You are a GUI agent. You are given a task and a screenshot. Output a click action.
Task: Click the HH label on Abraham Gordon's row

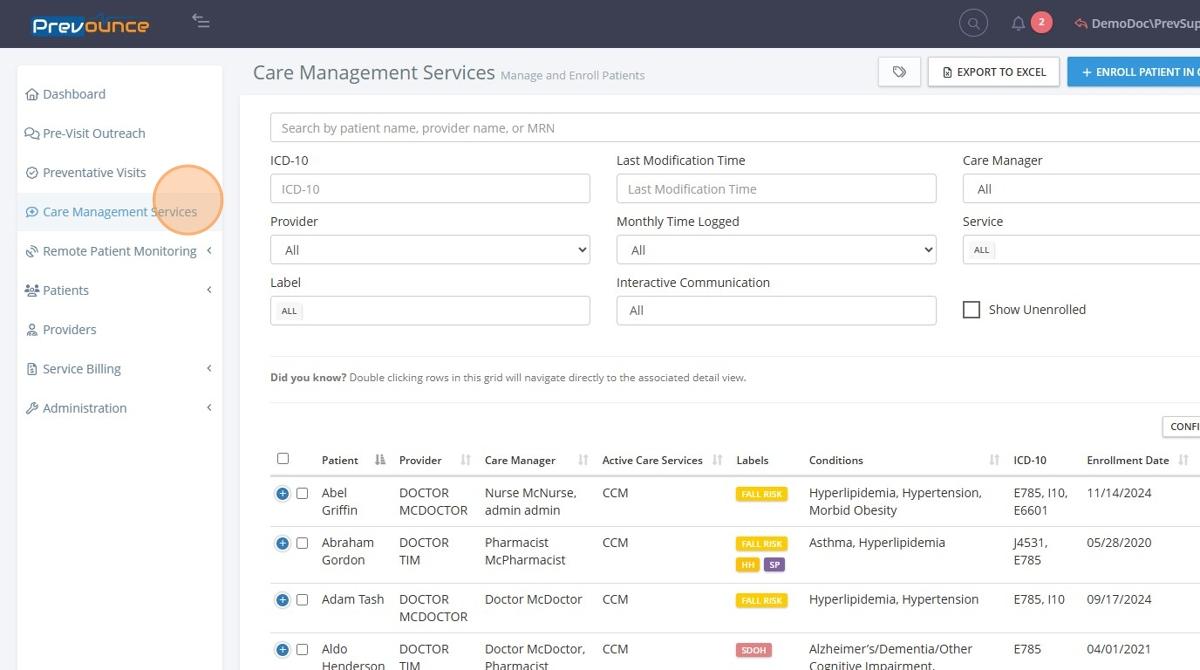click(x=748, y=565)
